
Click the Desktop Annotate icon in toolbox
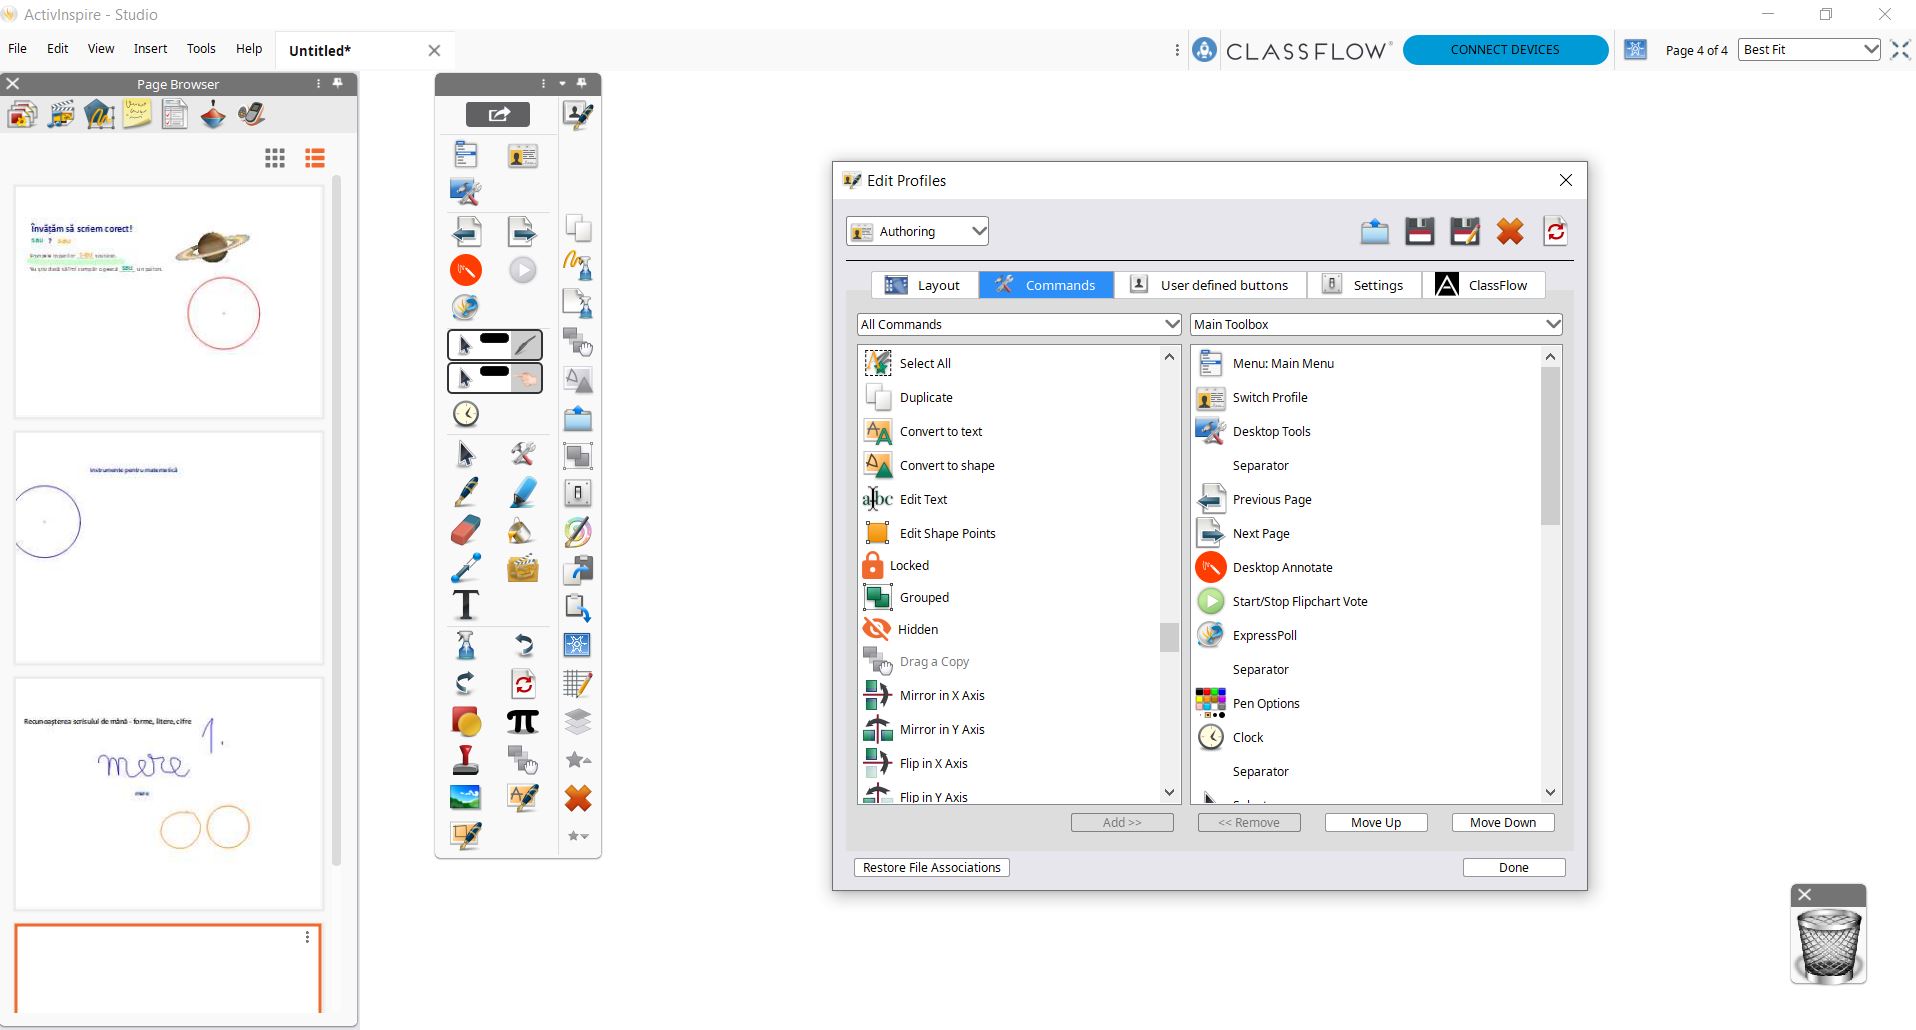coord(465,270)
